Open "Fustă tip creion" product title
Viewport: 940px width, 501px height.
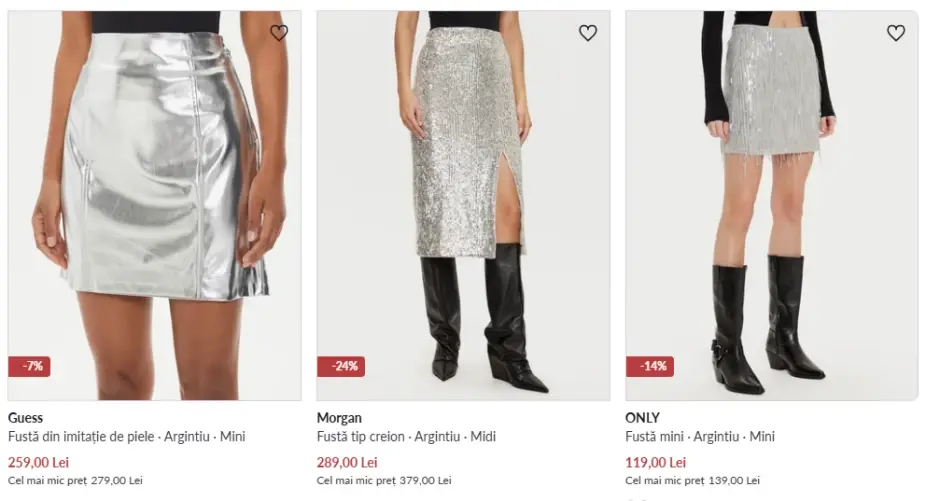click(x=406, y=437)
